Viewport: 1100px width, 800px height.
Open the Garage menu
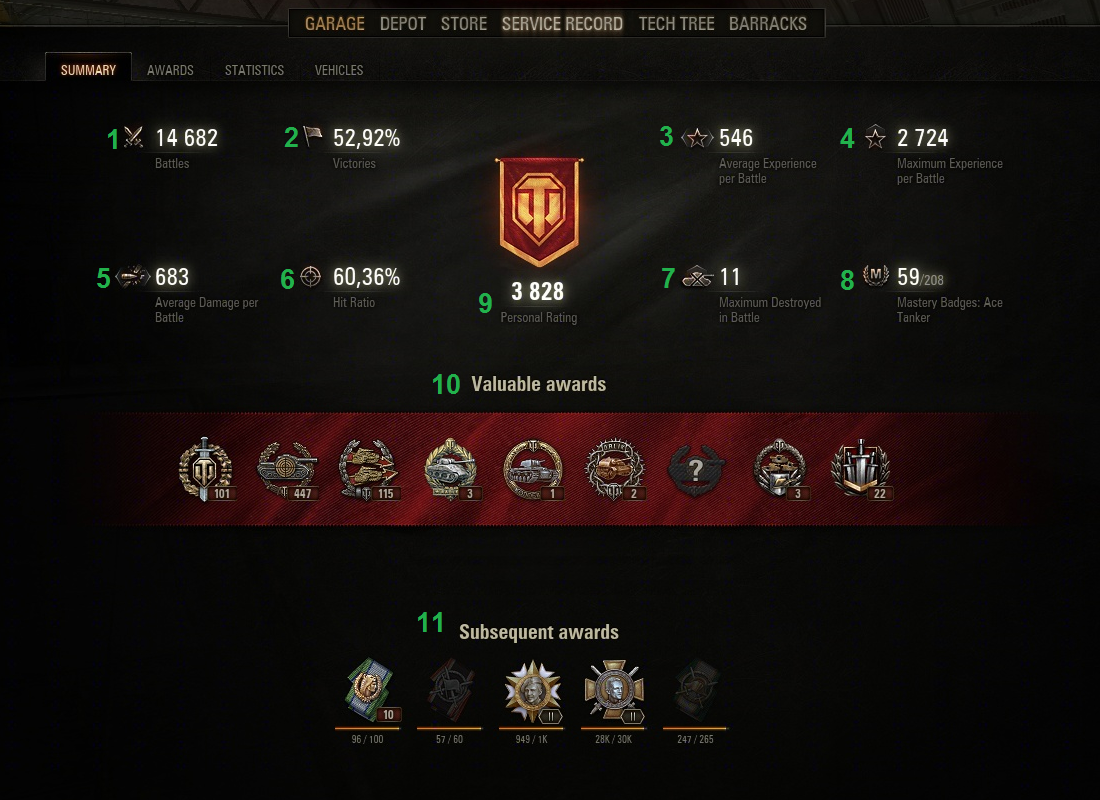pos(335,24)
